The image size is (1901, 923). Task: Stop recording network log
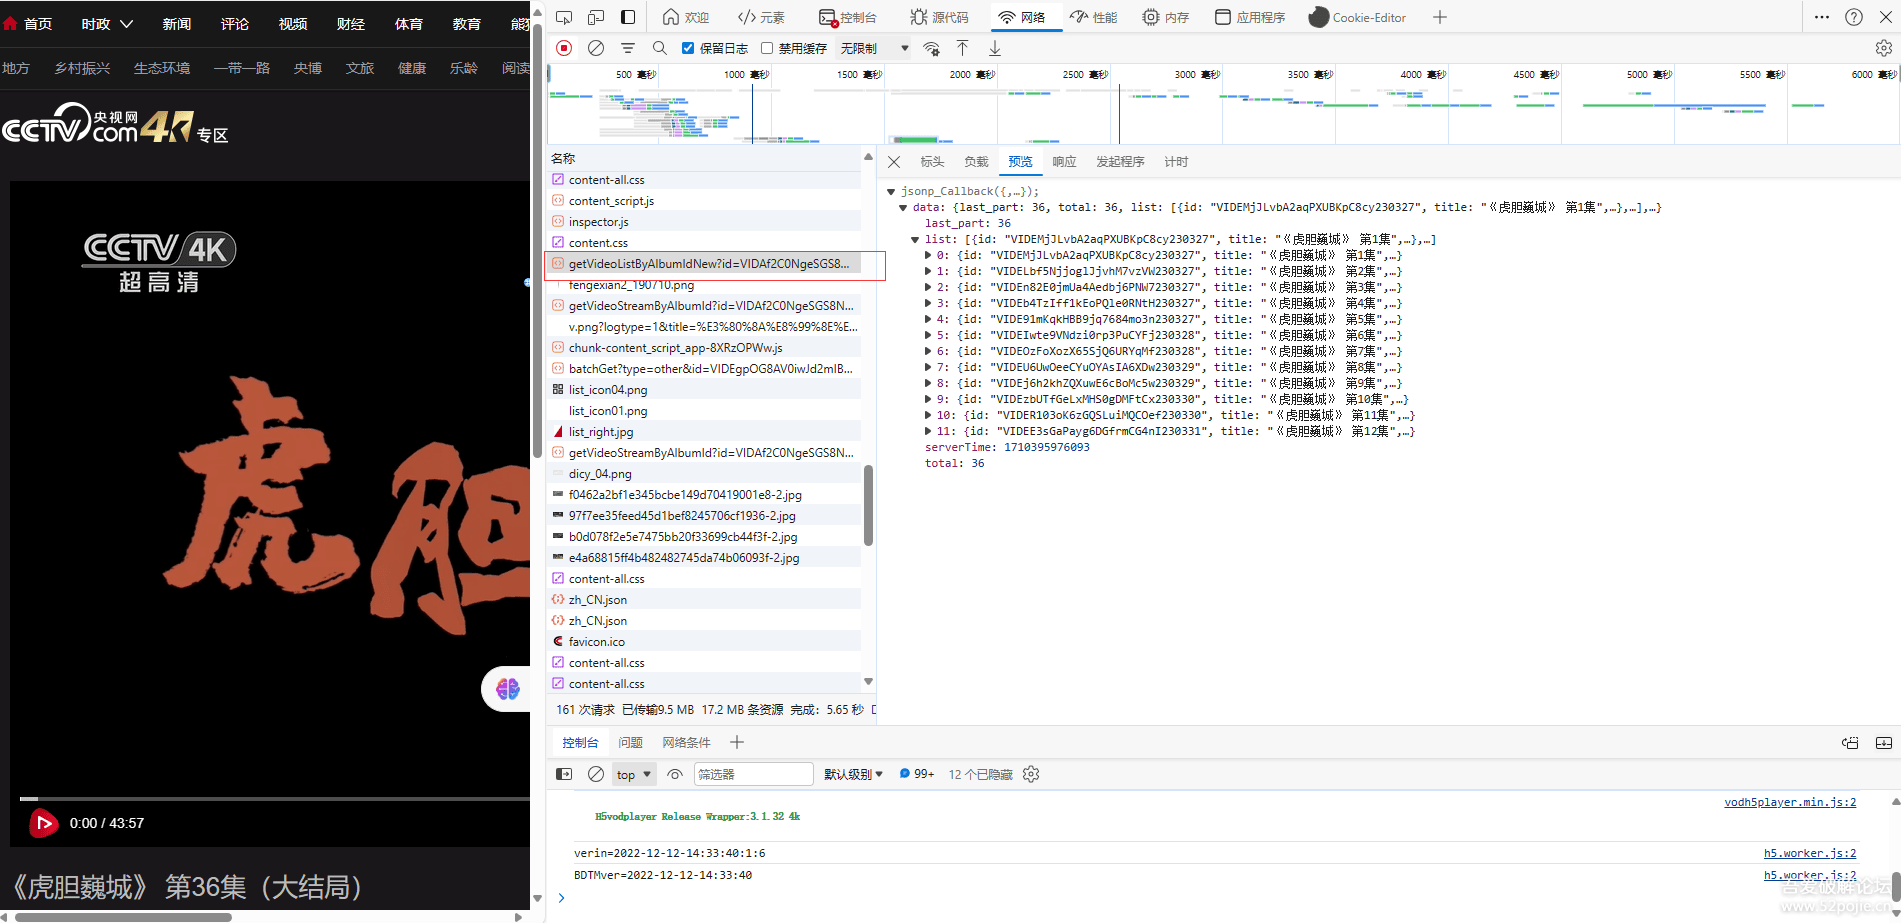(x=564, y=48)
